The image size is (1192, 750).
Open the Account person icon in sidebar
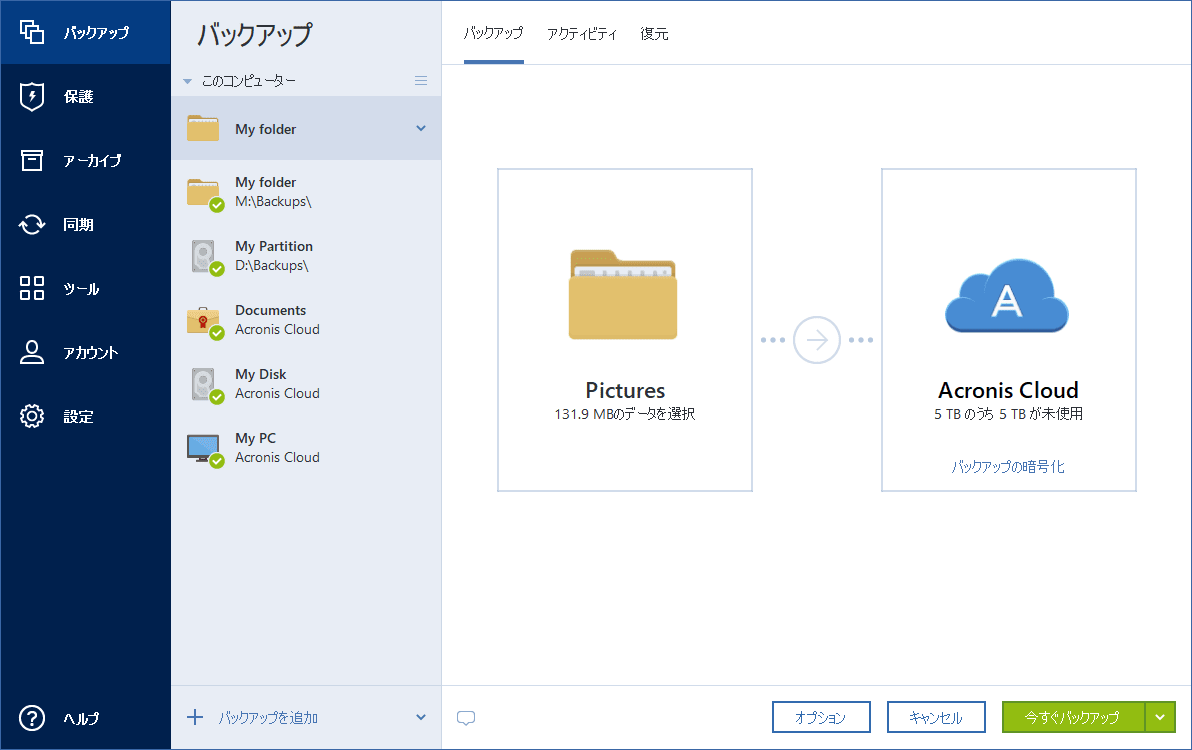click(x=32, y=353)
